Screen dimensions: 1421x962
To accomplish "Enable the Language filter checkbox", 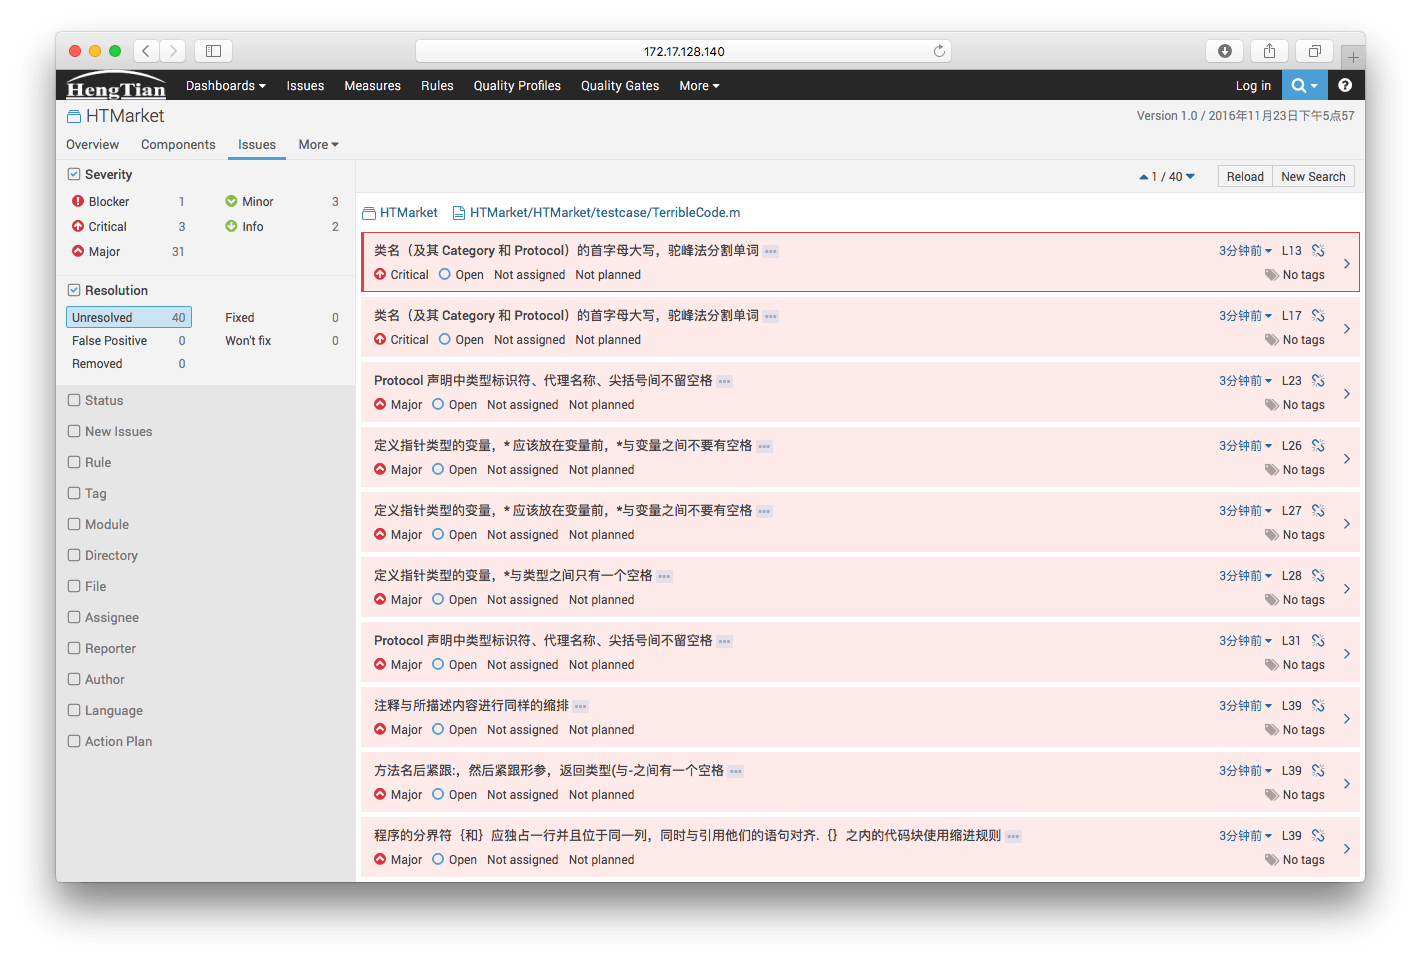I will click(74, 710).
